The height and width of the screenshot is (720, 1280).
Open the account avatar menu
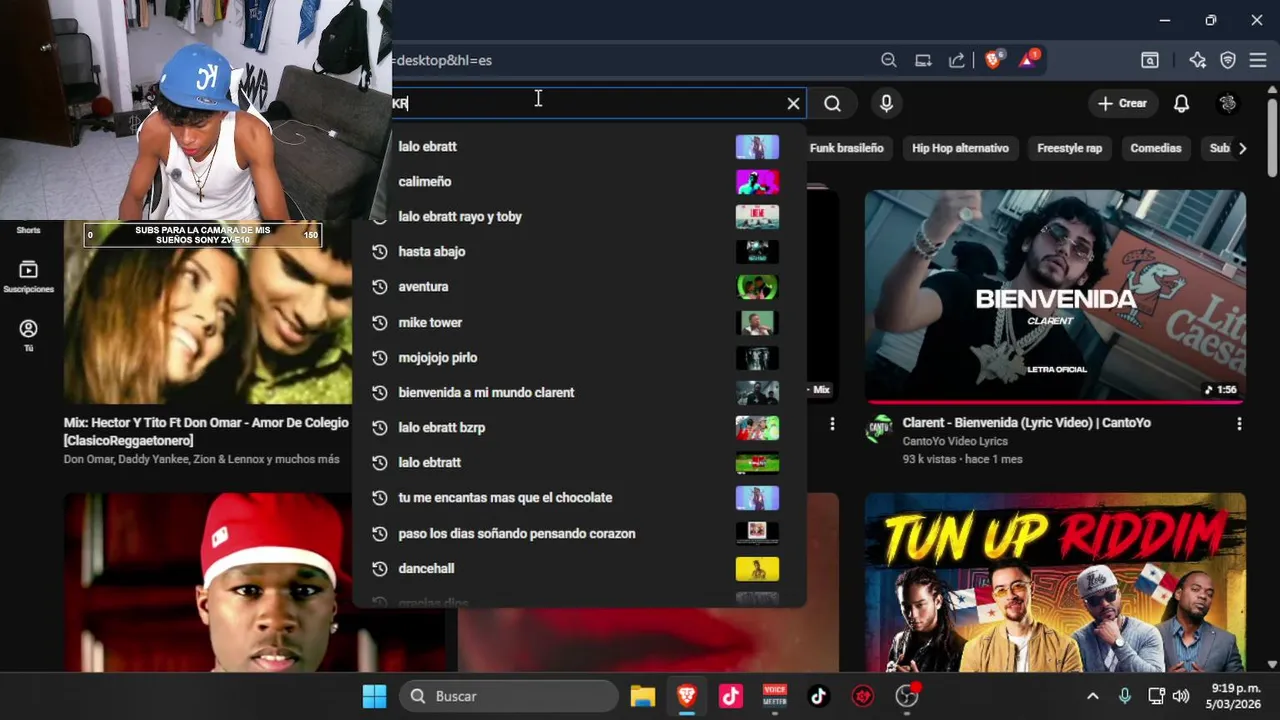tap(1228, 103)
